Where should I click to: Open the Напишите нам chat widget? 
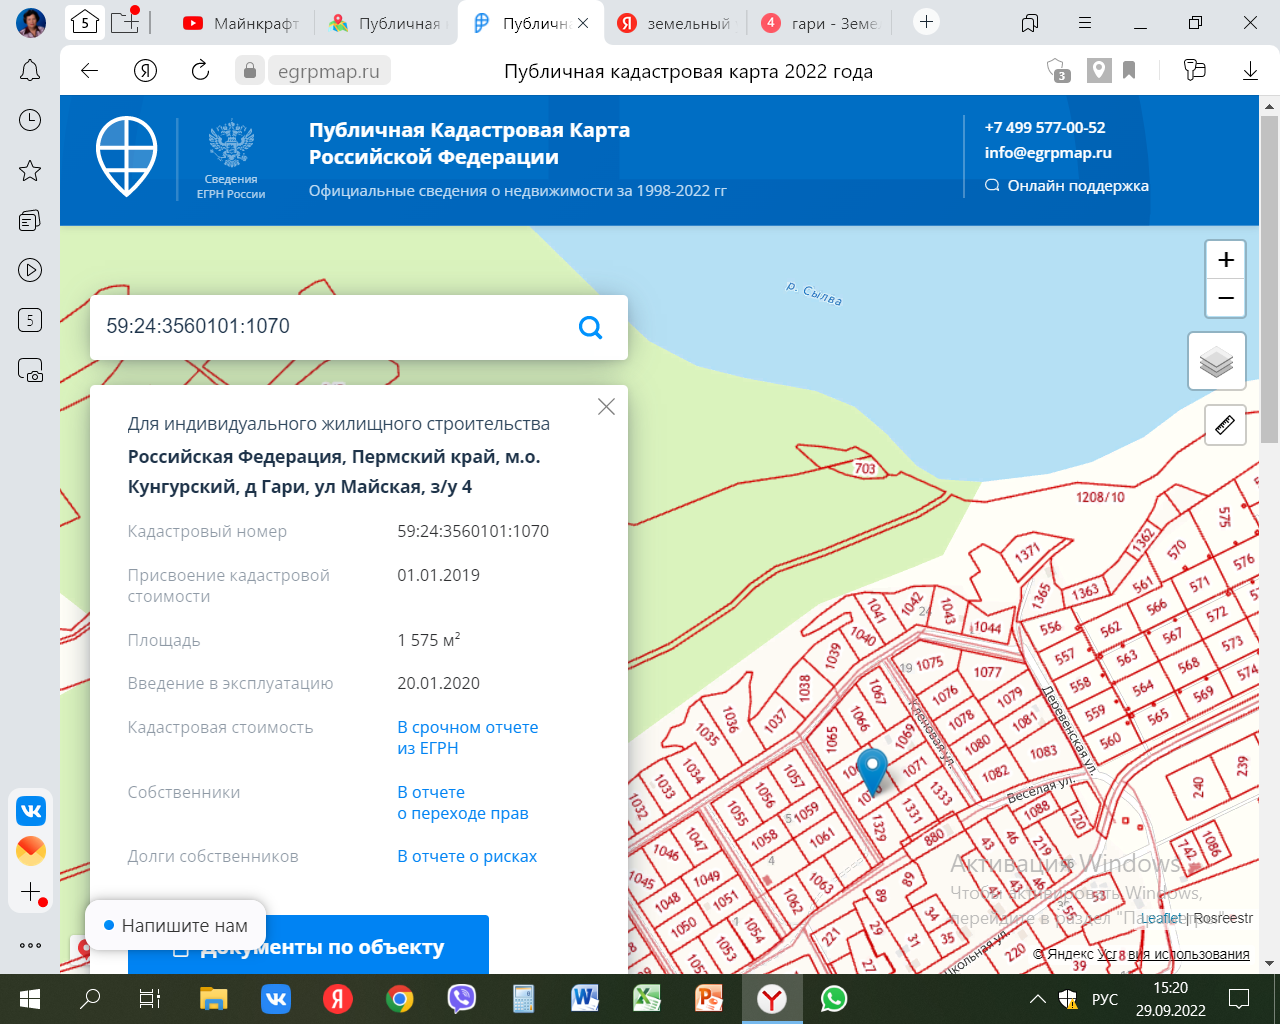[x=175, y=926]
